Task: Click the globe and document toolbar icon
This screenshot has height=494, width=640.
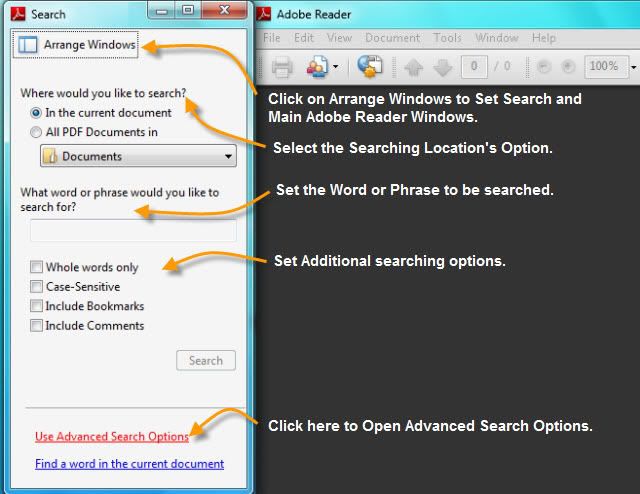Action: (370, 68)
